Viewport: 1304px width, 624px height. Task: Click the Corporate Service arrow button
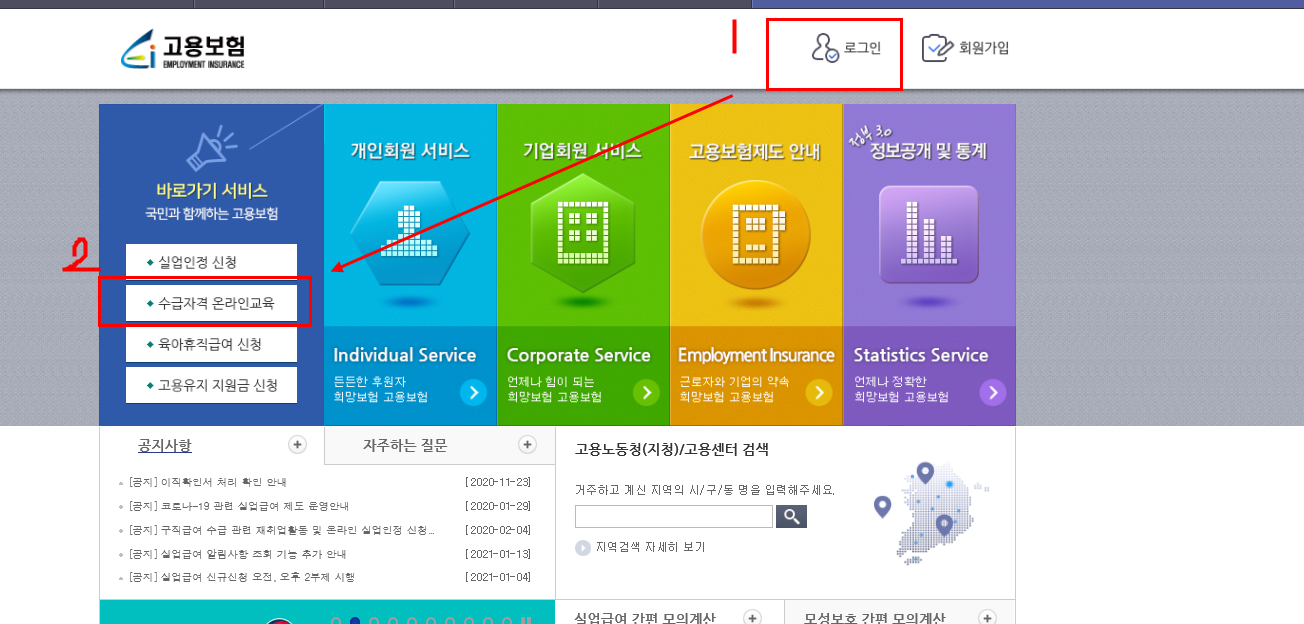(x=646, y=392)
